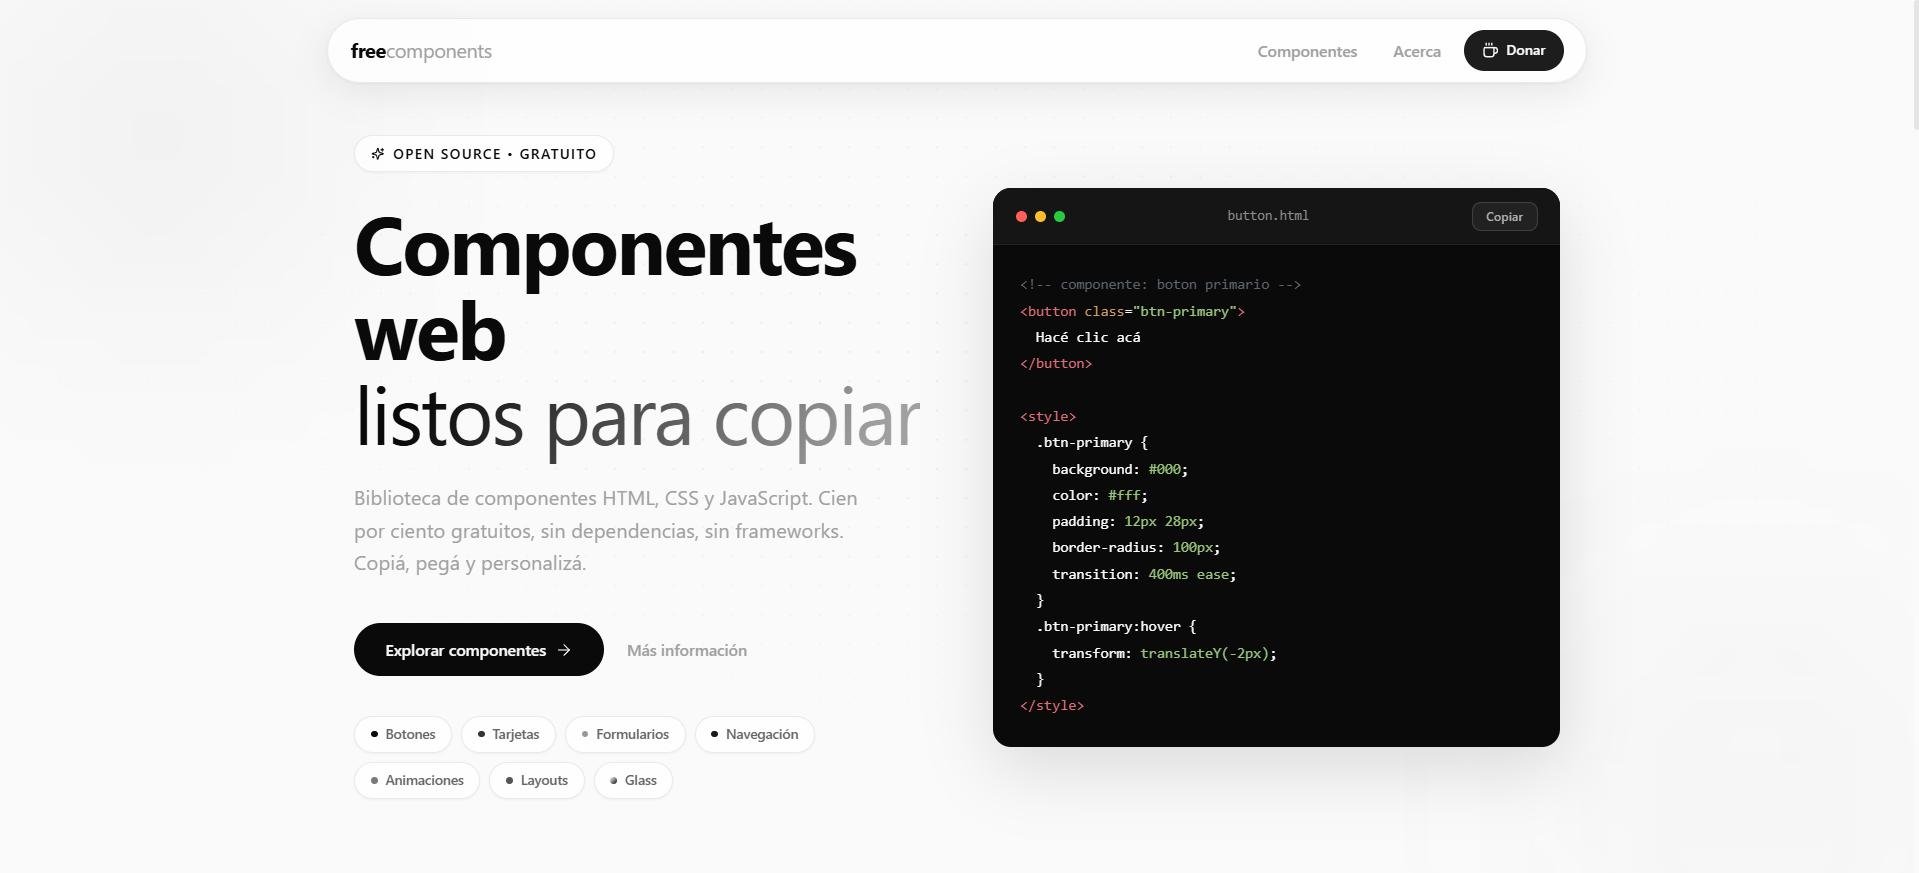Select the Navegación category chip
The height and width of the screenshot is (873, 1919).
pyautogui.click(x=754, y=734)
